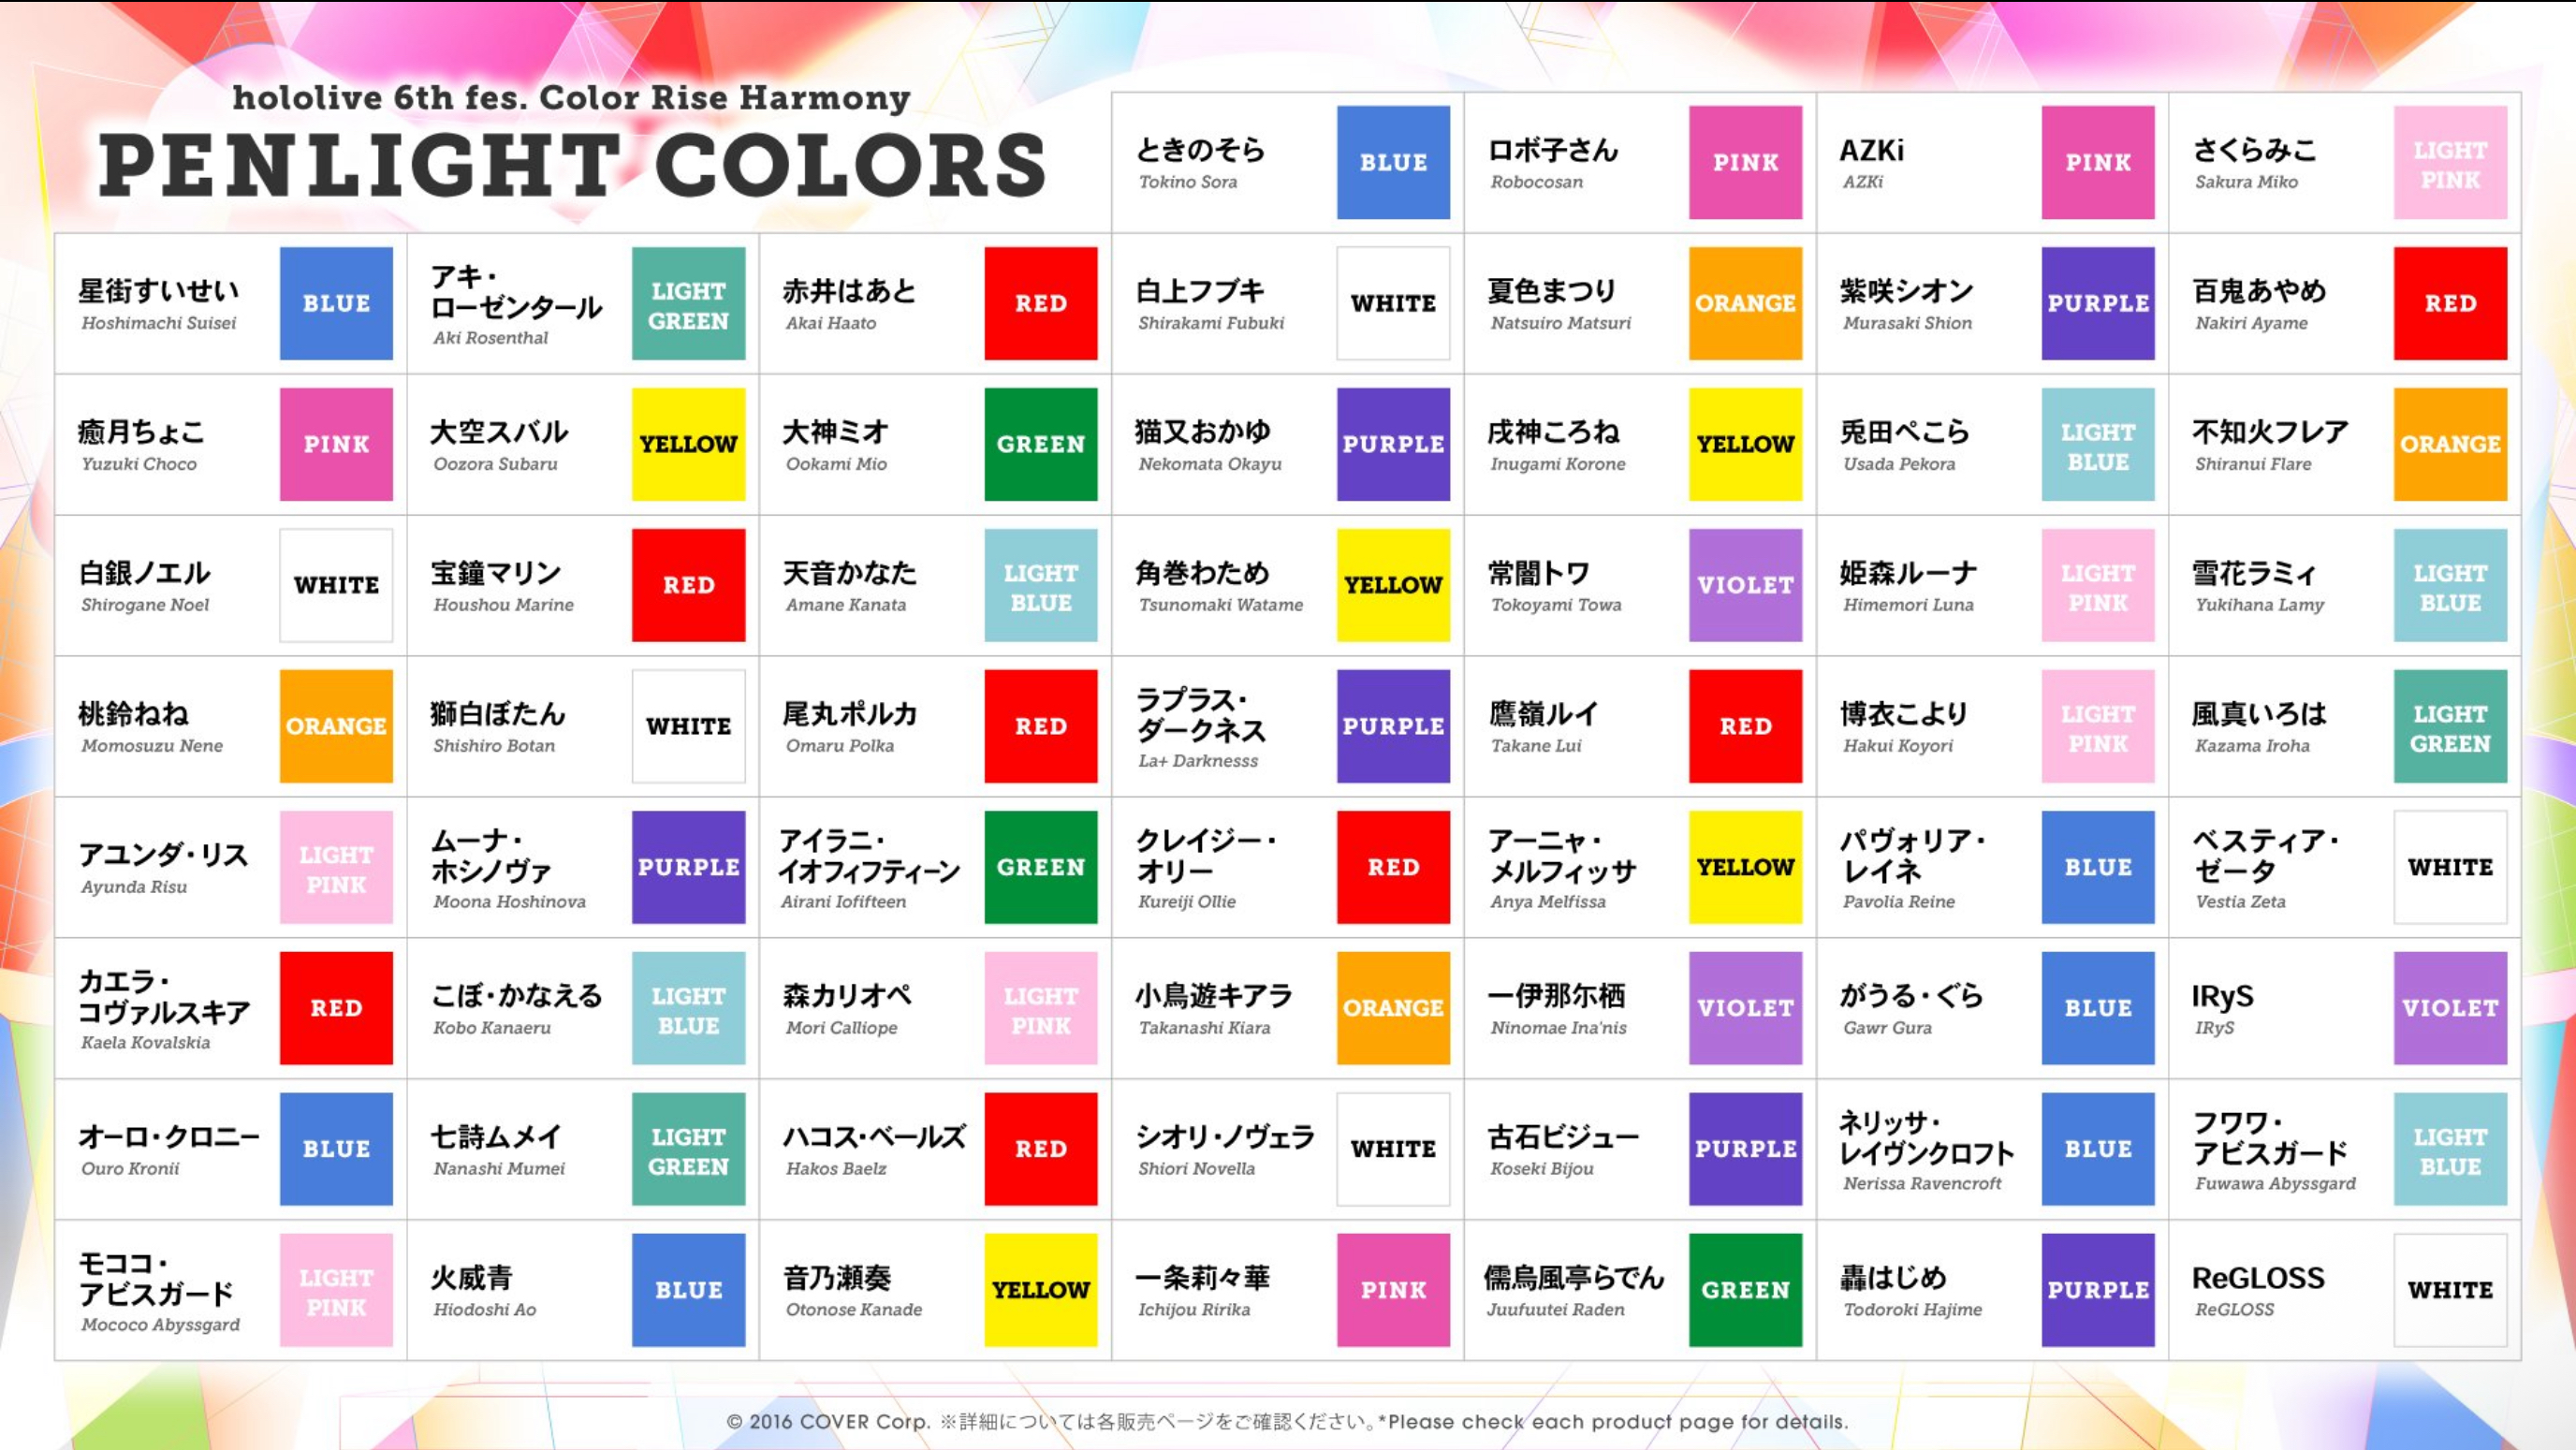Screen dimensions: 2576x1450
Task: Click Tokoyami Towa's VIOLET swatch
Action: (x=1745, y=585)
